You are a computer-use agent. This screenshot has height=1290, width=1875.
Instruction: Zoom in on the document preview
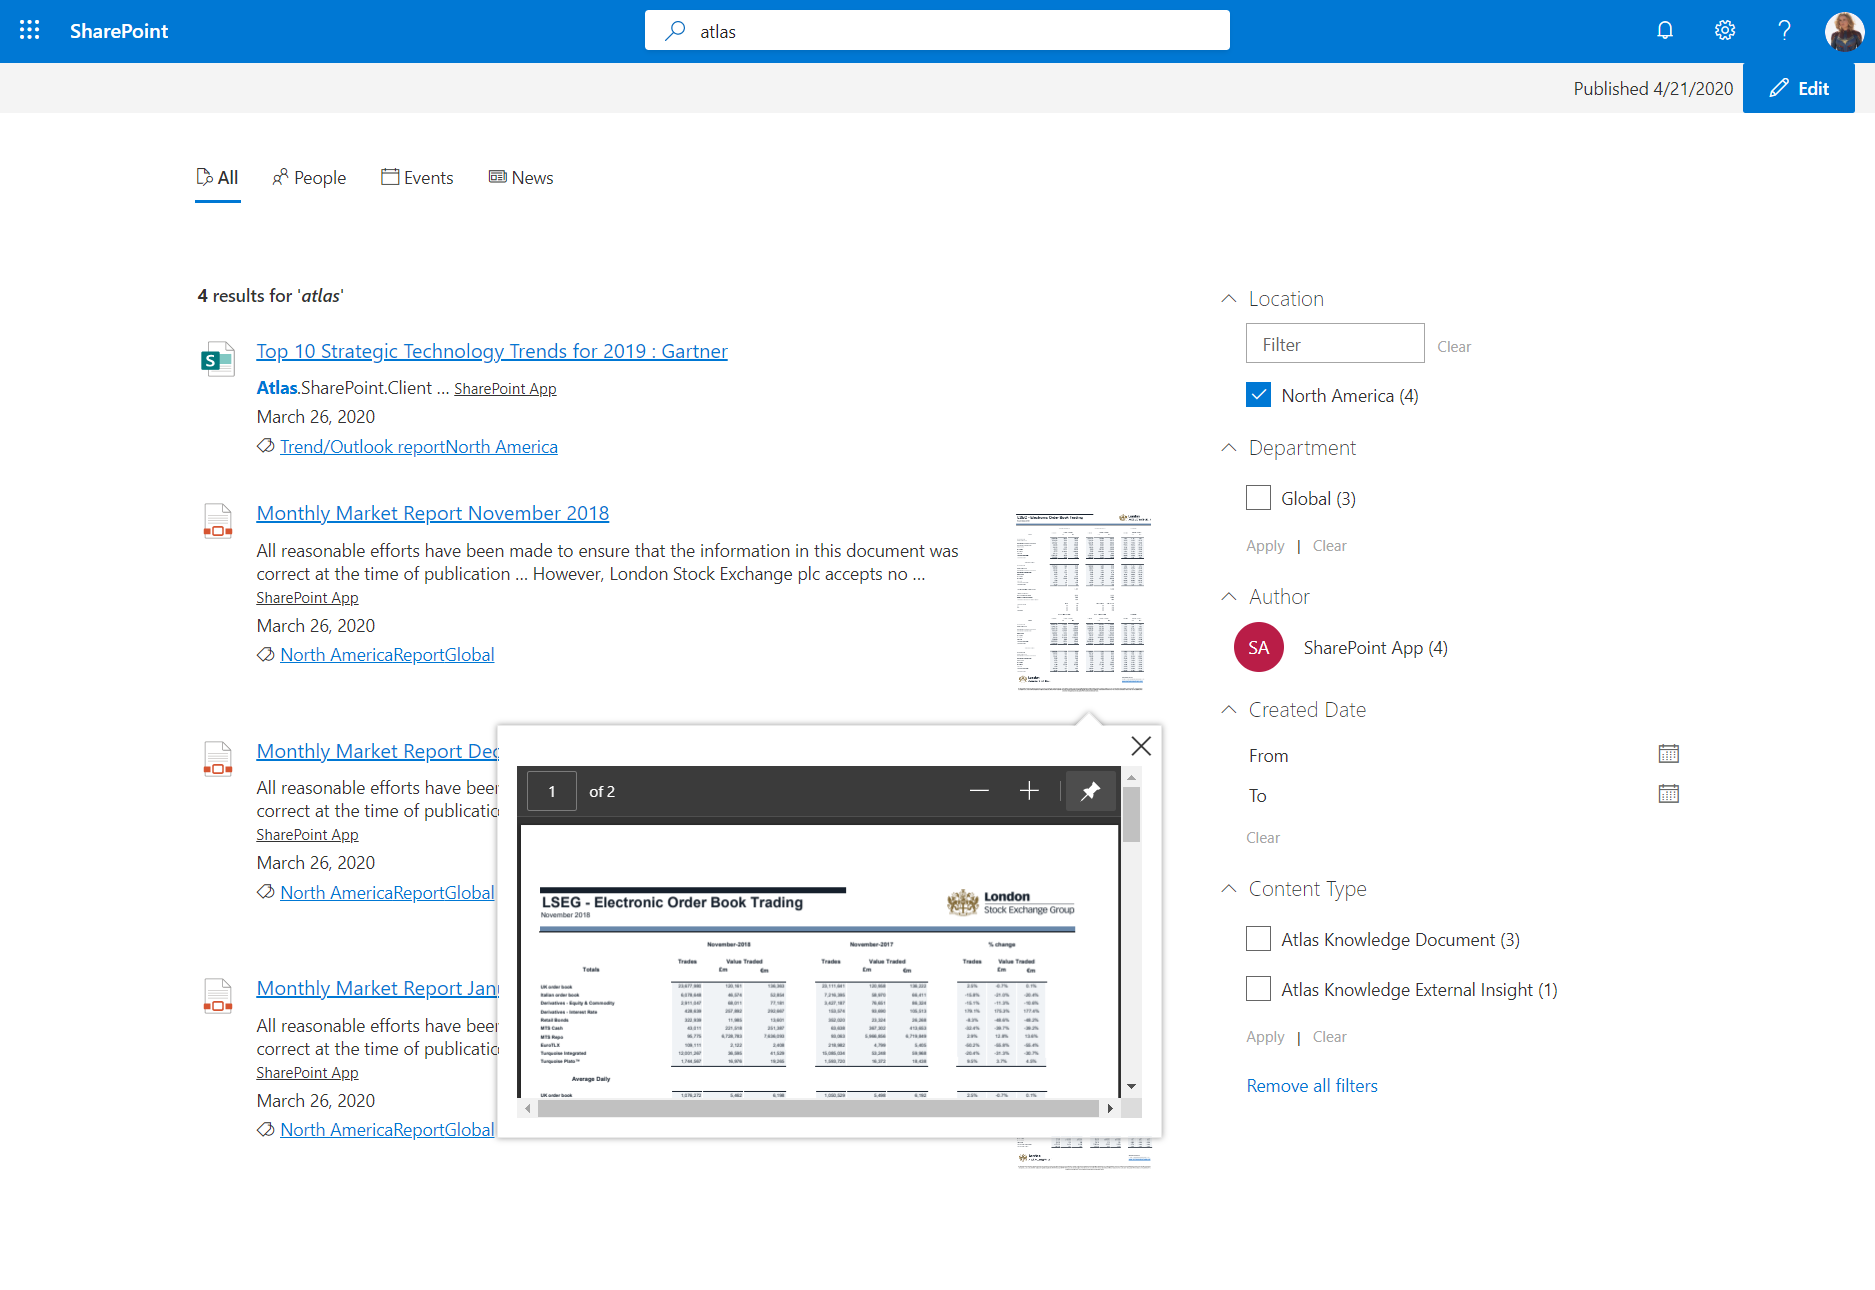1029,791
